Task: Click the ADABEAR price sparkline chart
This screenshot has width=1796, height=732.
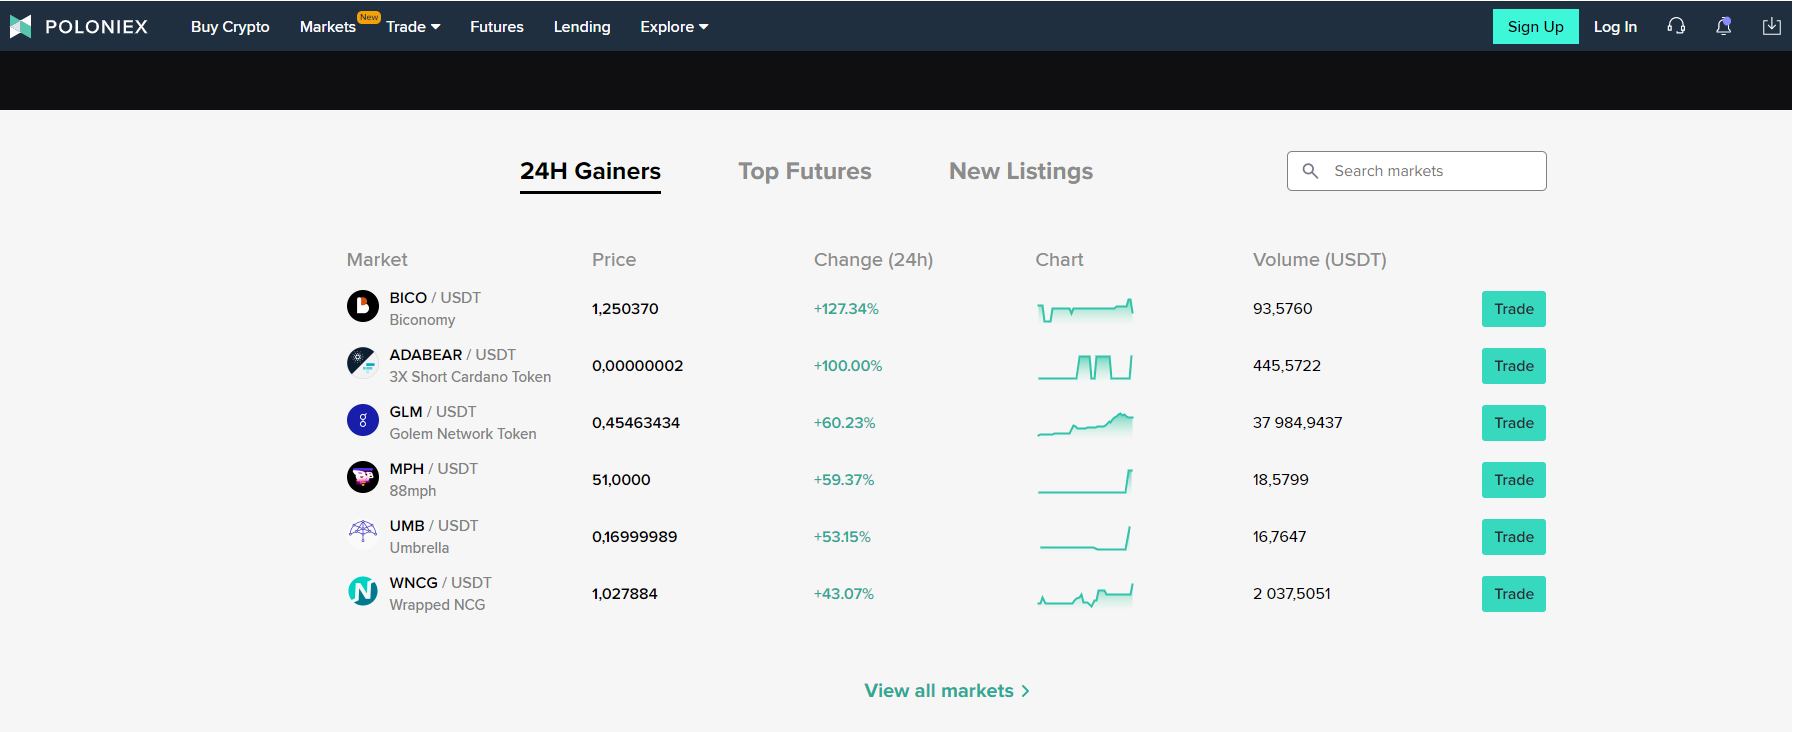Action: pyautogui.click(x=1085, y=367)
